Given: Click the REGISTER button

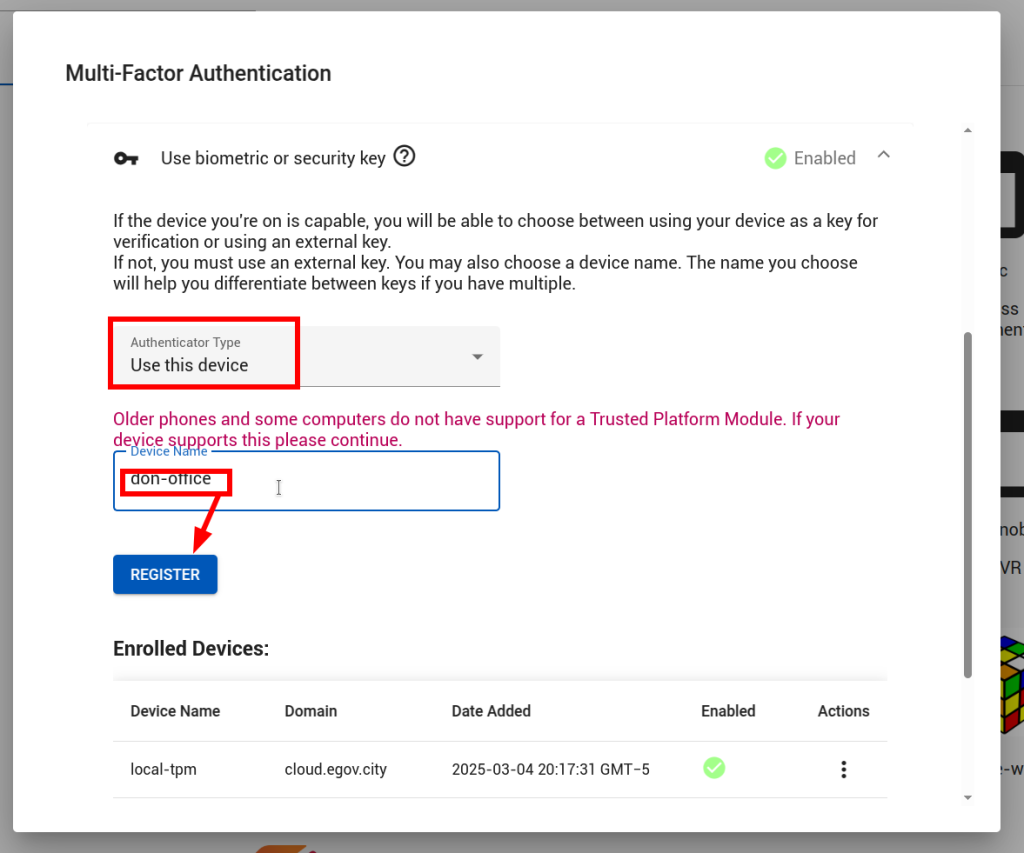Looking at the screenshot, I should (x=165, y=574).
